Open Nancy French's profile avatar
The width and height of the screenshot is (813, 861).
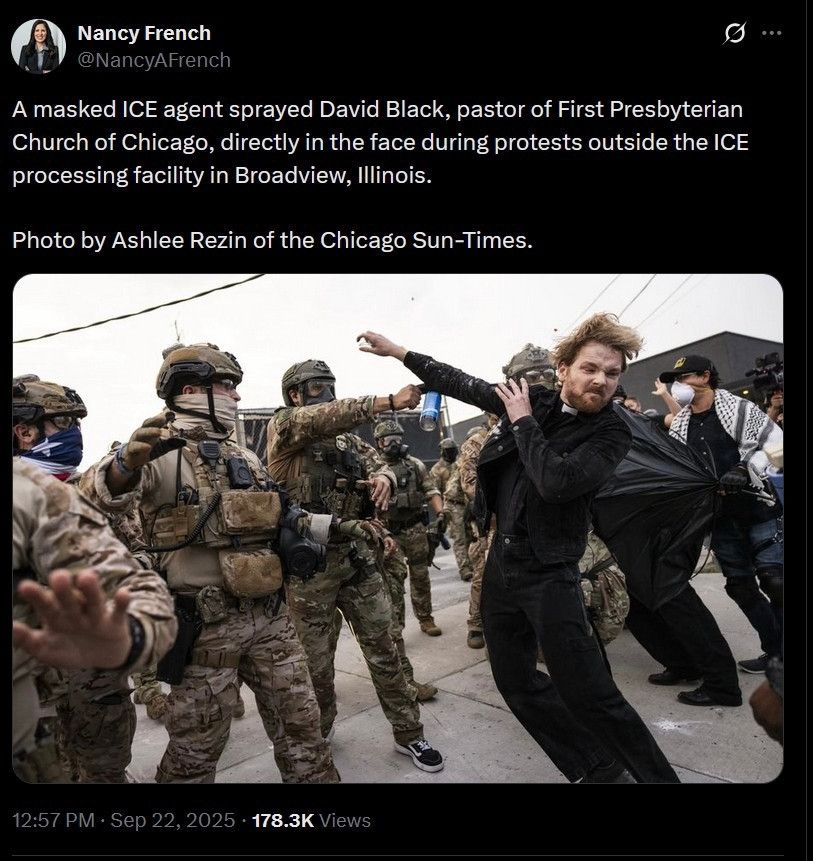(38, 46)
